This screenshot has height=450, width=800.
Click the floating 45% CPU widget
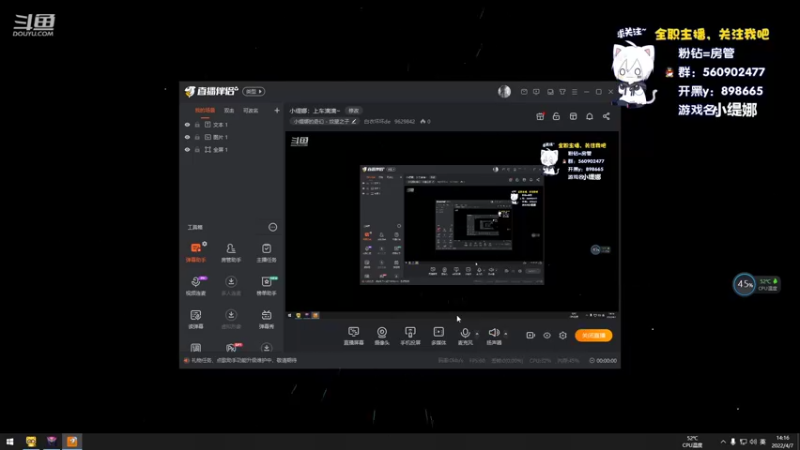tap(756, 284)
